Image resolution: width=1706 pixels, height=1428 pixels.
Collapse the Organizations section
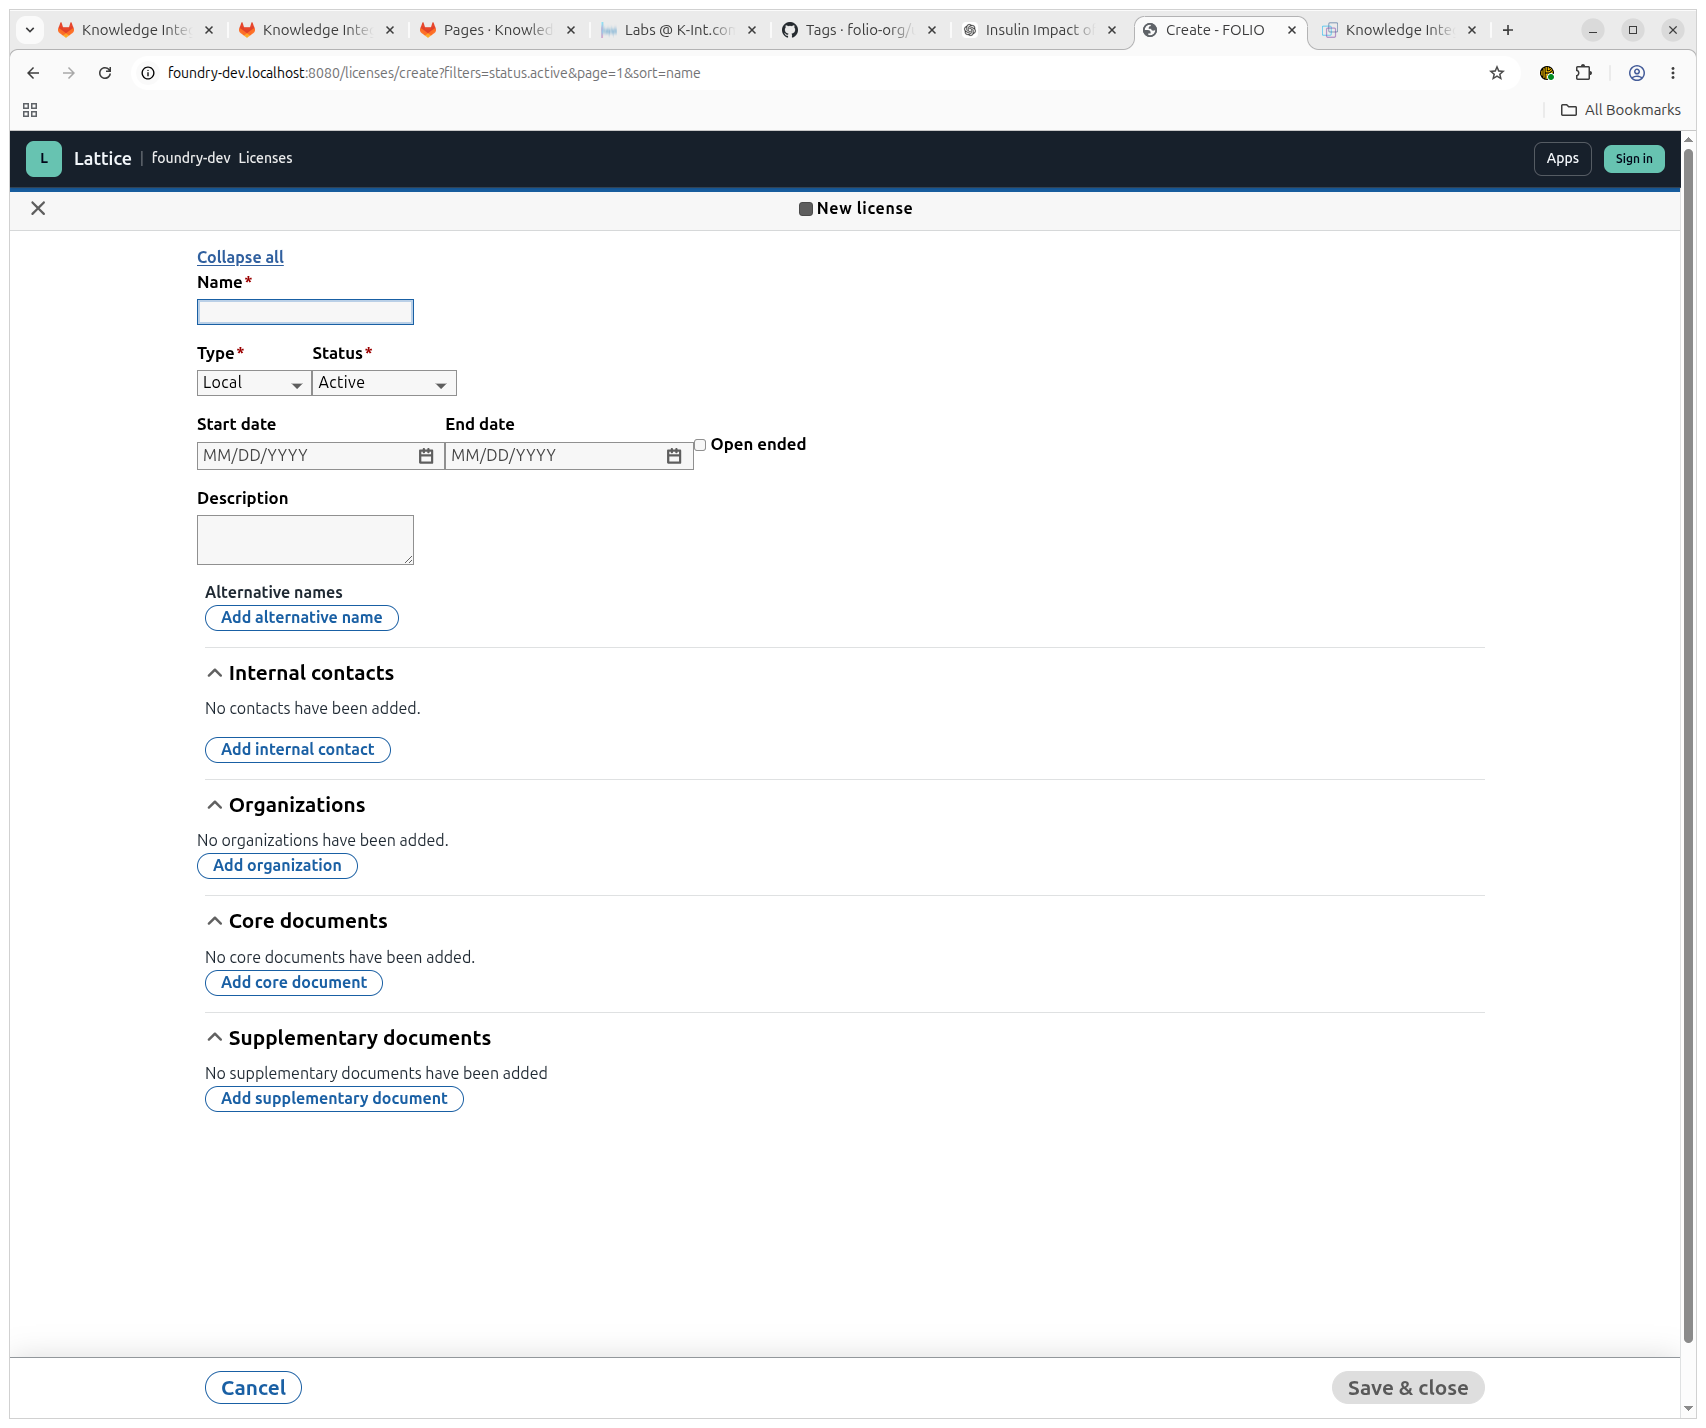pyautogui.click(x=214, y=805)
